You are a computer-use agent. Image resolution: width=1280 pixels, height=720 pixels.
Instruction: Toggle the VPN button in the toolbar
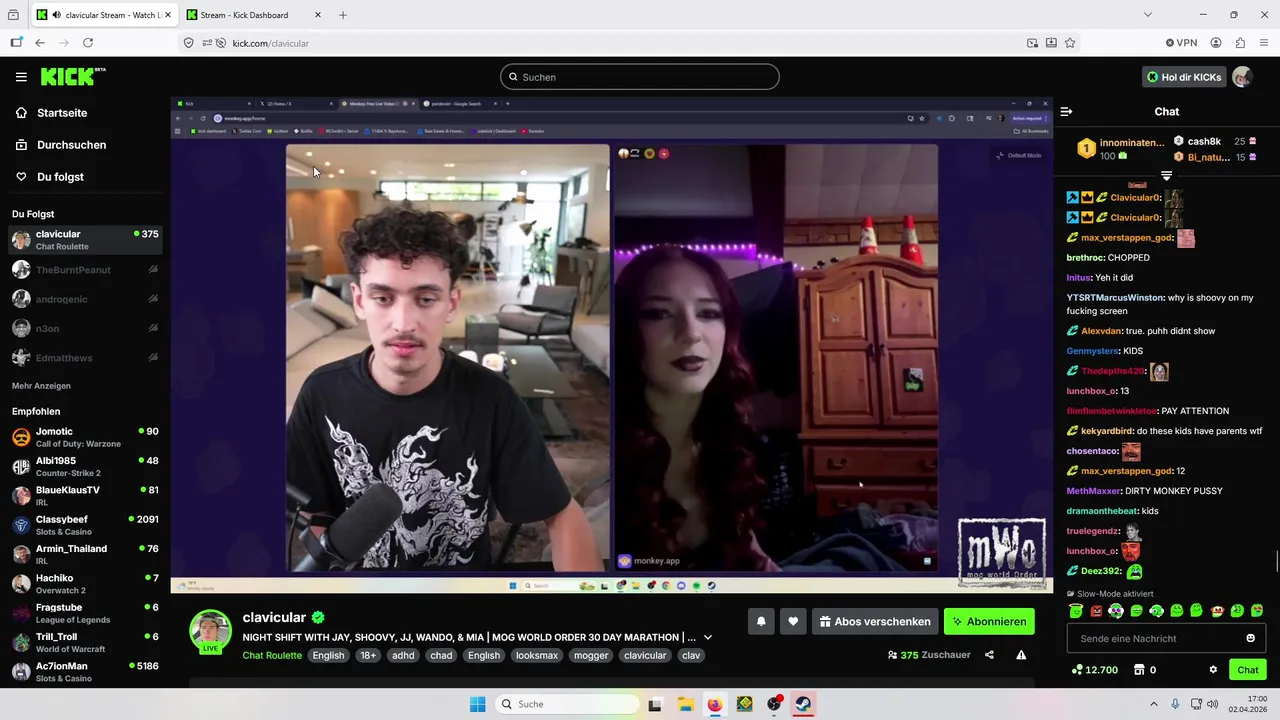(1181, 43)
